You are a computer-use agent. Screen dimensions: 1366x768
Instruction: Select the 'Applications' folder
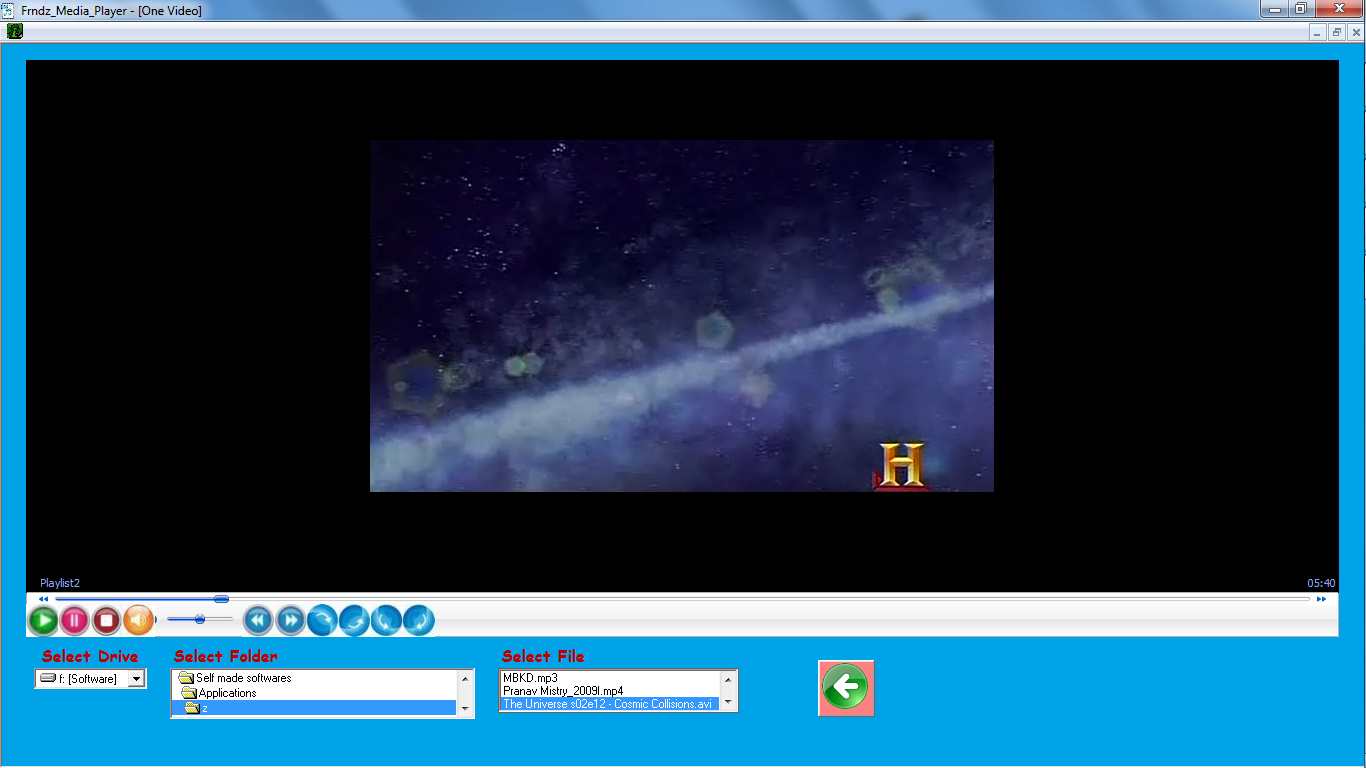pyautogui.click(x=313, y=693)
